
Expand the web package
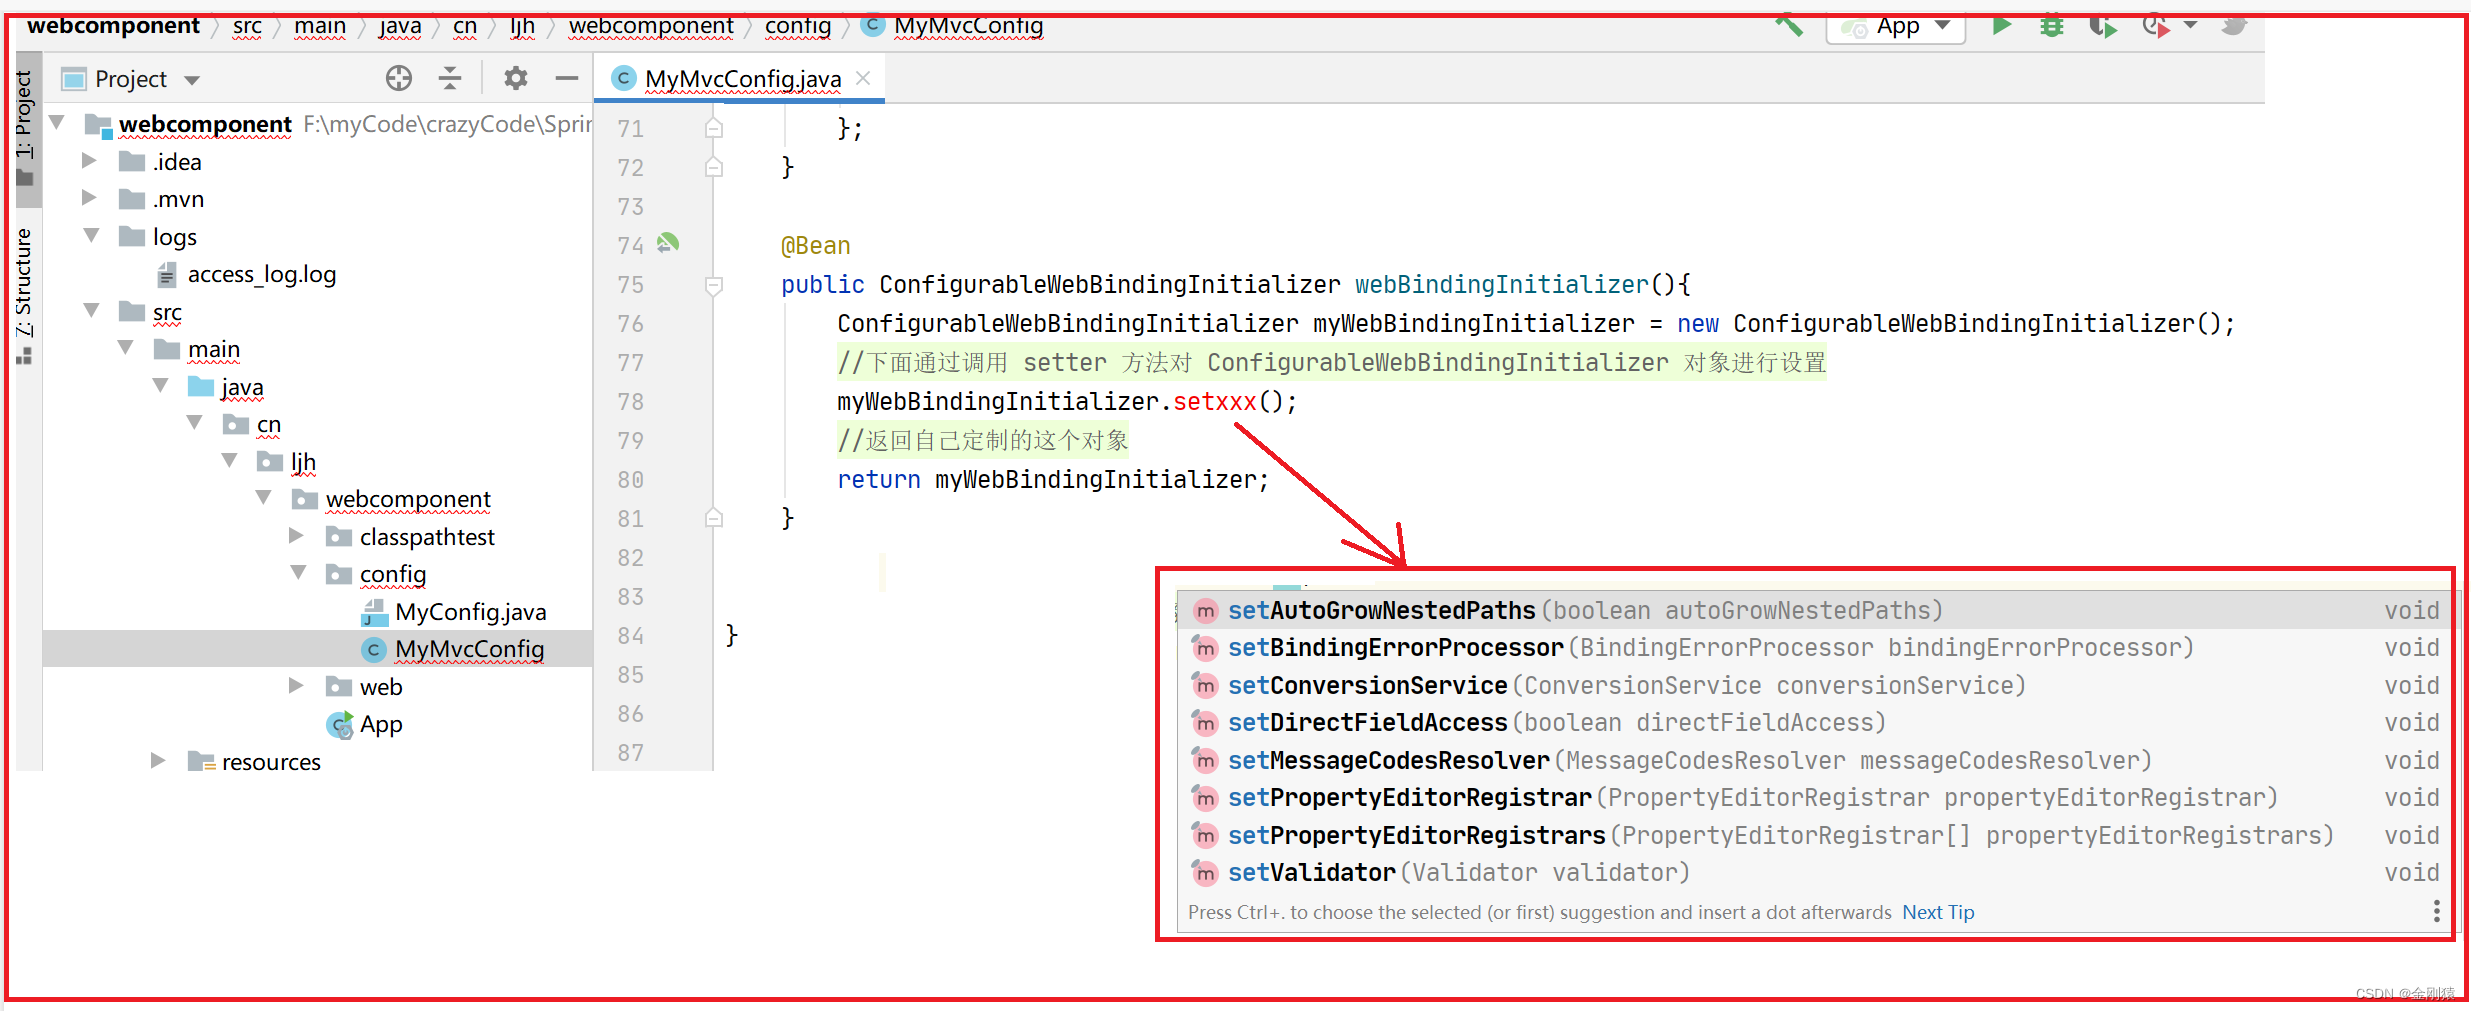pyautogui.click(x=296, y=686)
